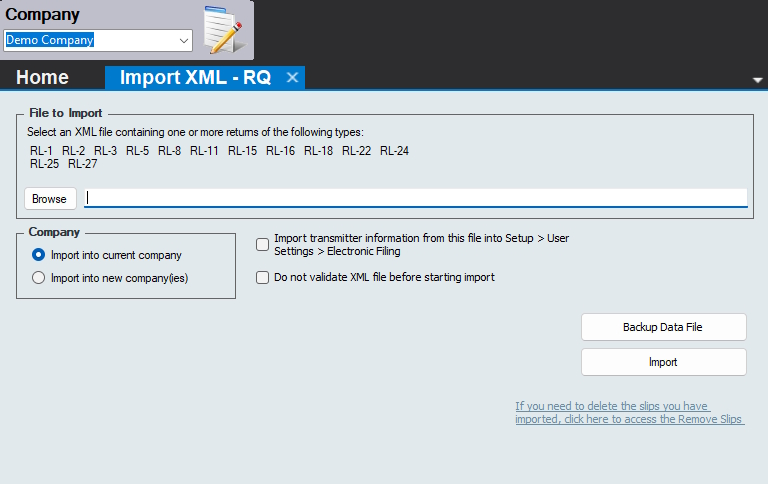Enable Import transmitter information checkbox
Viewport: 768px width, 484px height.
263,244
